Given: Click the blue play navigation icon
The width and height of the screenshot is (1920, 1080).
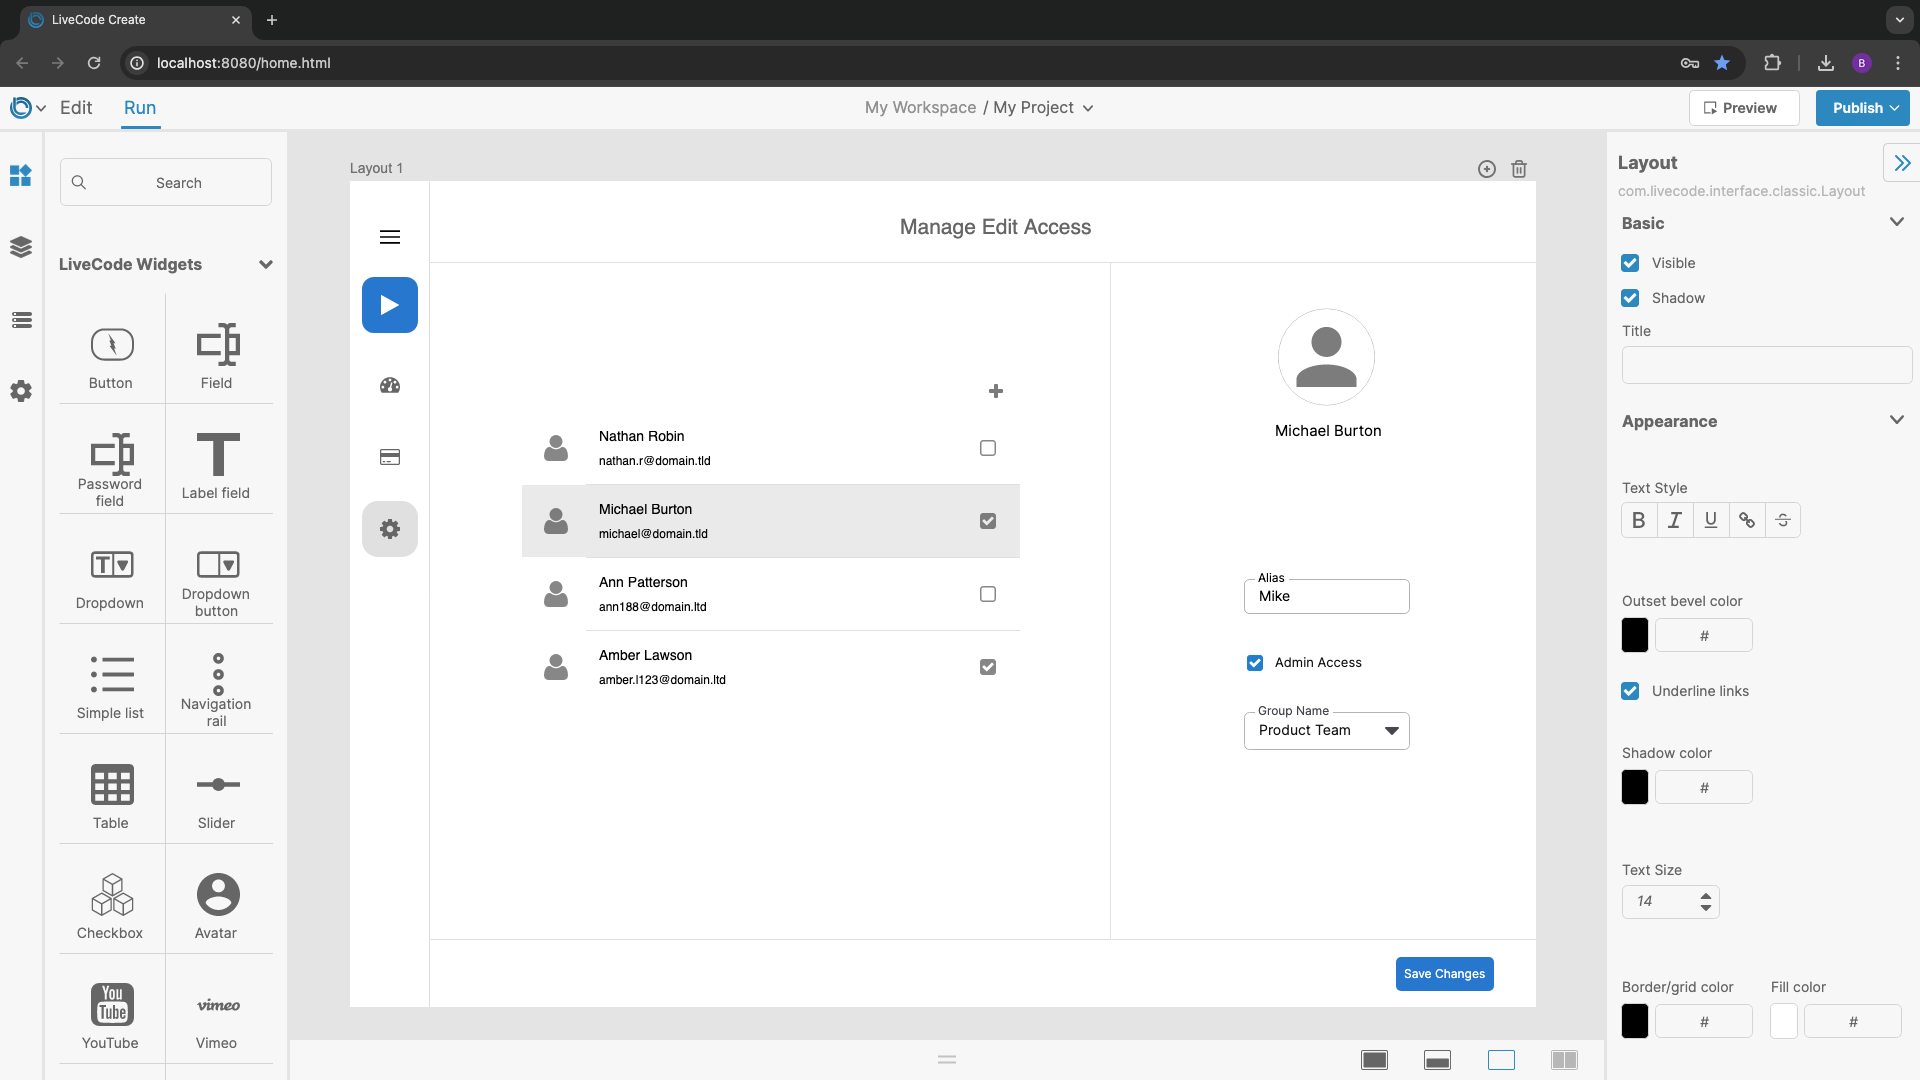Looking at the screenshot, I should click(390, 305).
